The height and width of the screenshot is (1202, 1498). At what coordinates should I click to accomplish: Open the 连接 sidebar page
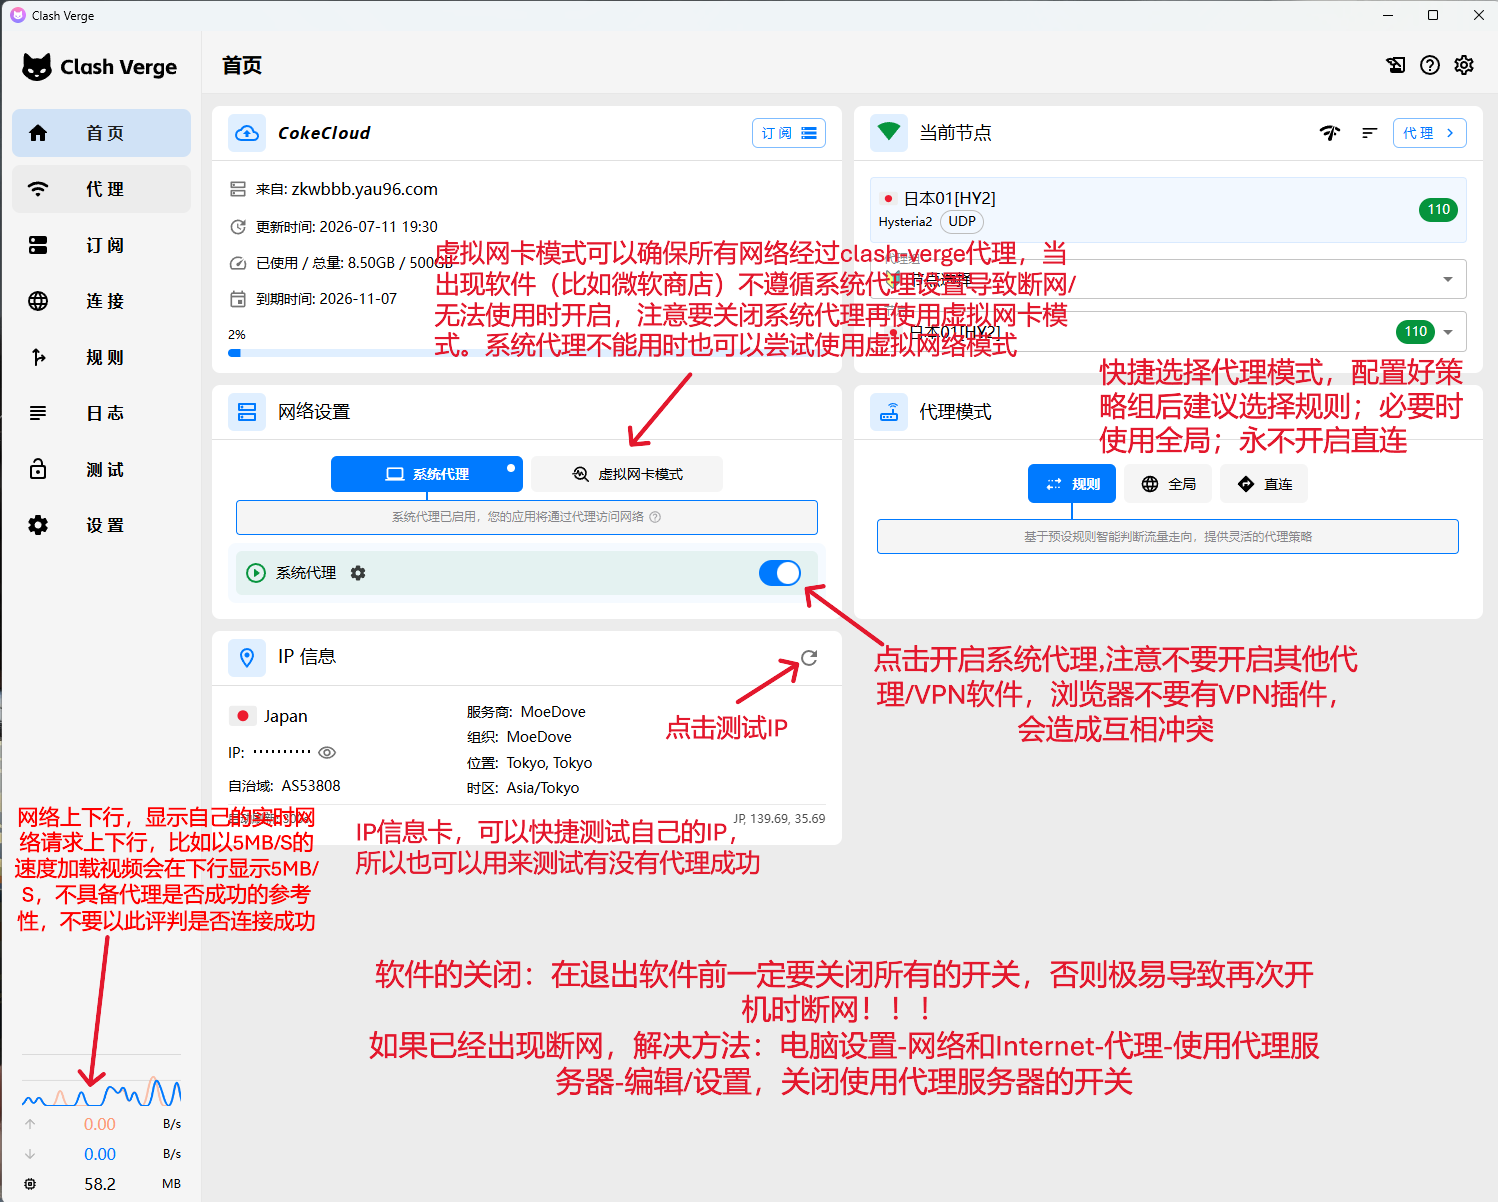101,301
